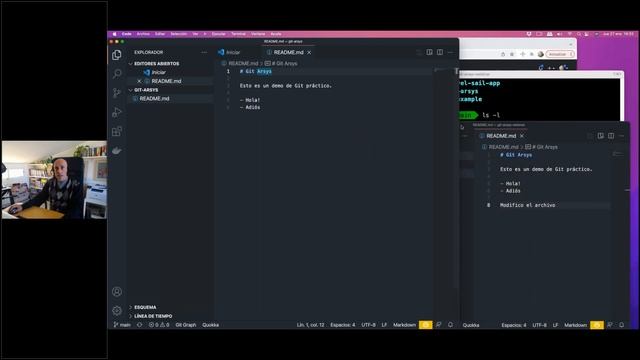Open the Archivo menu in the menu bar
The height and width of the screenshot is (360, 640).
click(143, 34)
